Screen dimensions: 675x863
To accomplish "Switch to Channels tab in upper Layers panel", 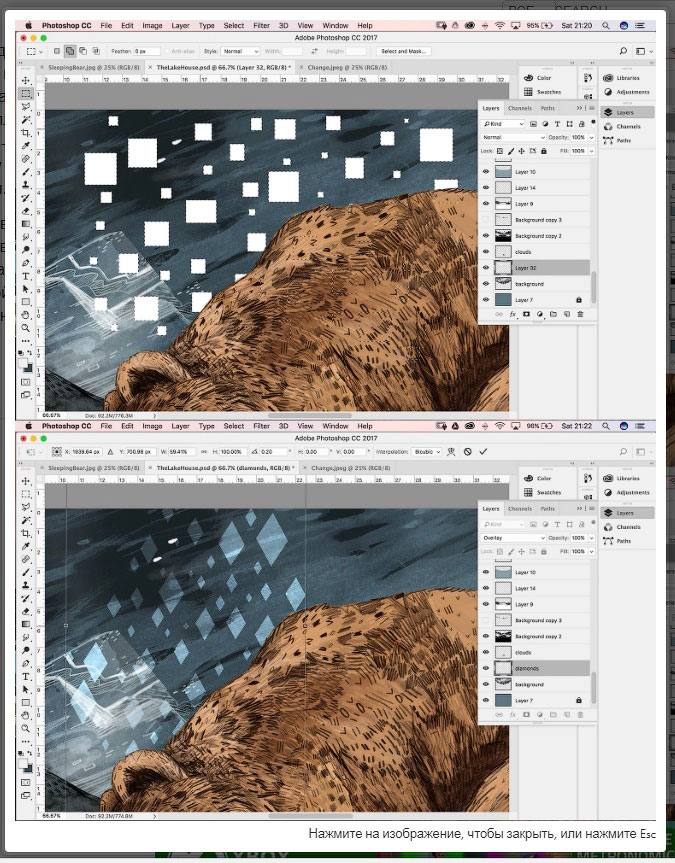I will [520, 108].
